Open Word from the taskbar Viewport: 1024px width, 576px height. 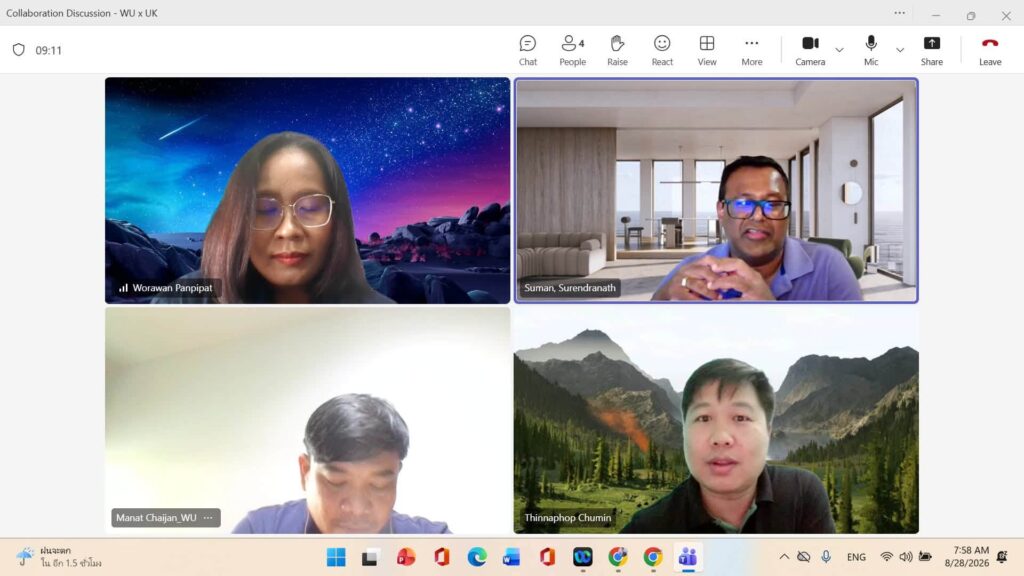pos(511,557)
